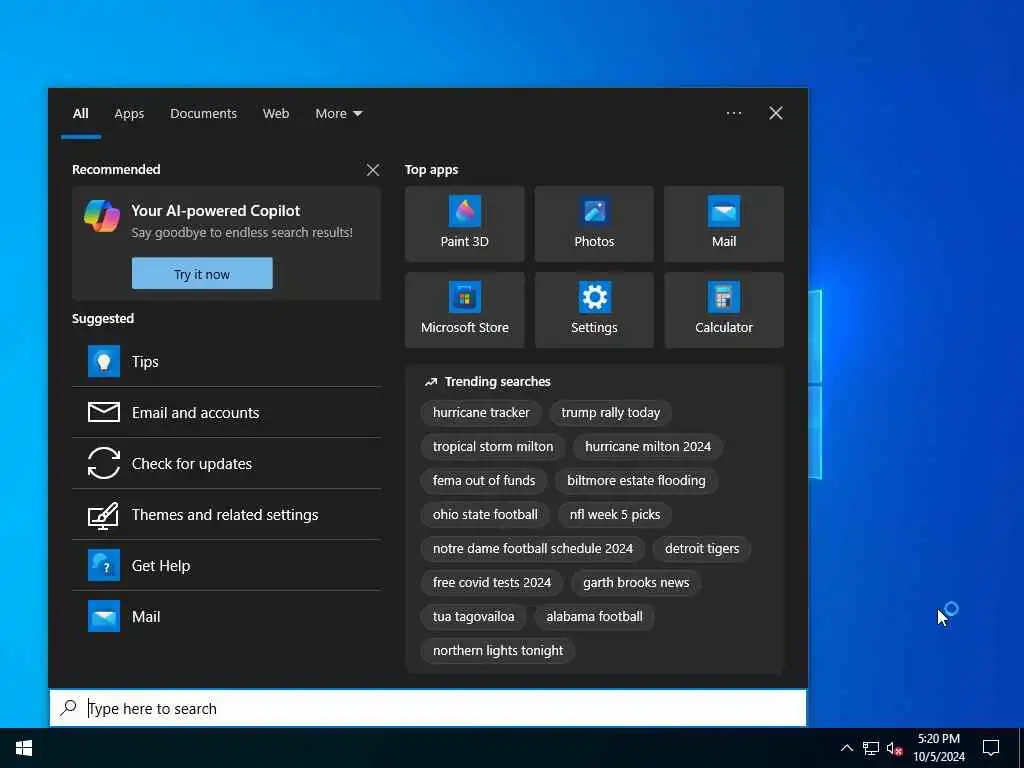The width and height of the screenshot is (1024, 768).
Task: Focus the Type here to search field
Action: 428,708
